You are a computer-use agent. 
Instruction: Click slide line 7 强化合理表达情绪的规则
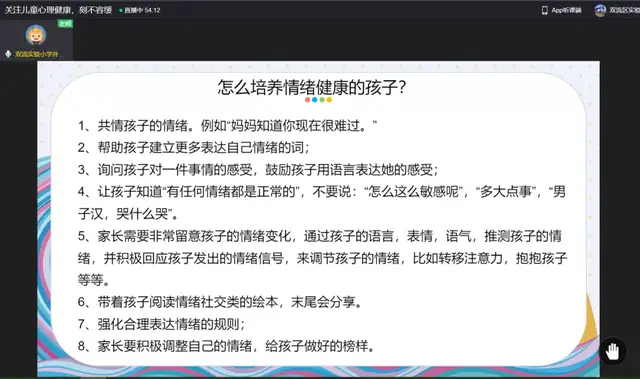click(162, 324)
